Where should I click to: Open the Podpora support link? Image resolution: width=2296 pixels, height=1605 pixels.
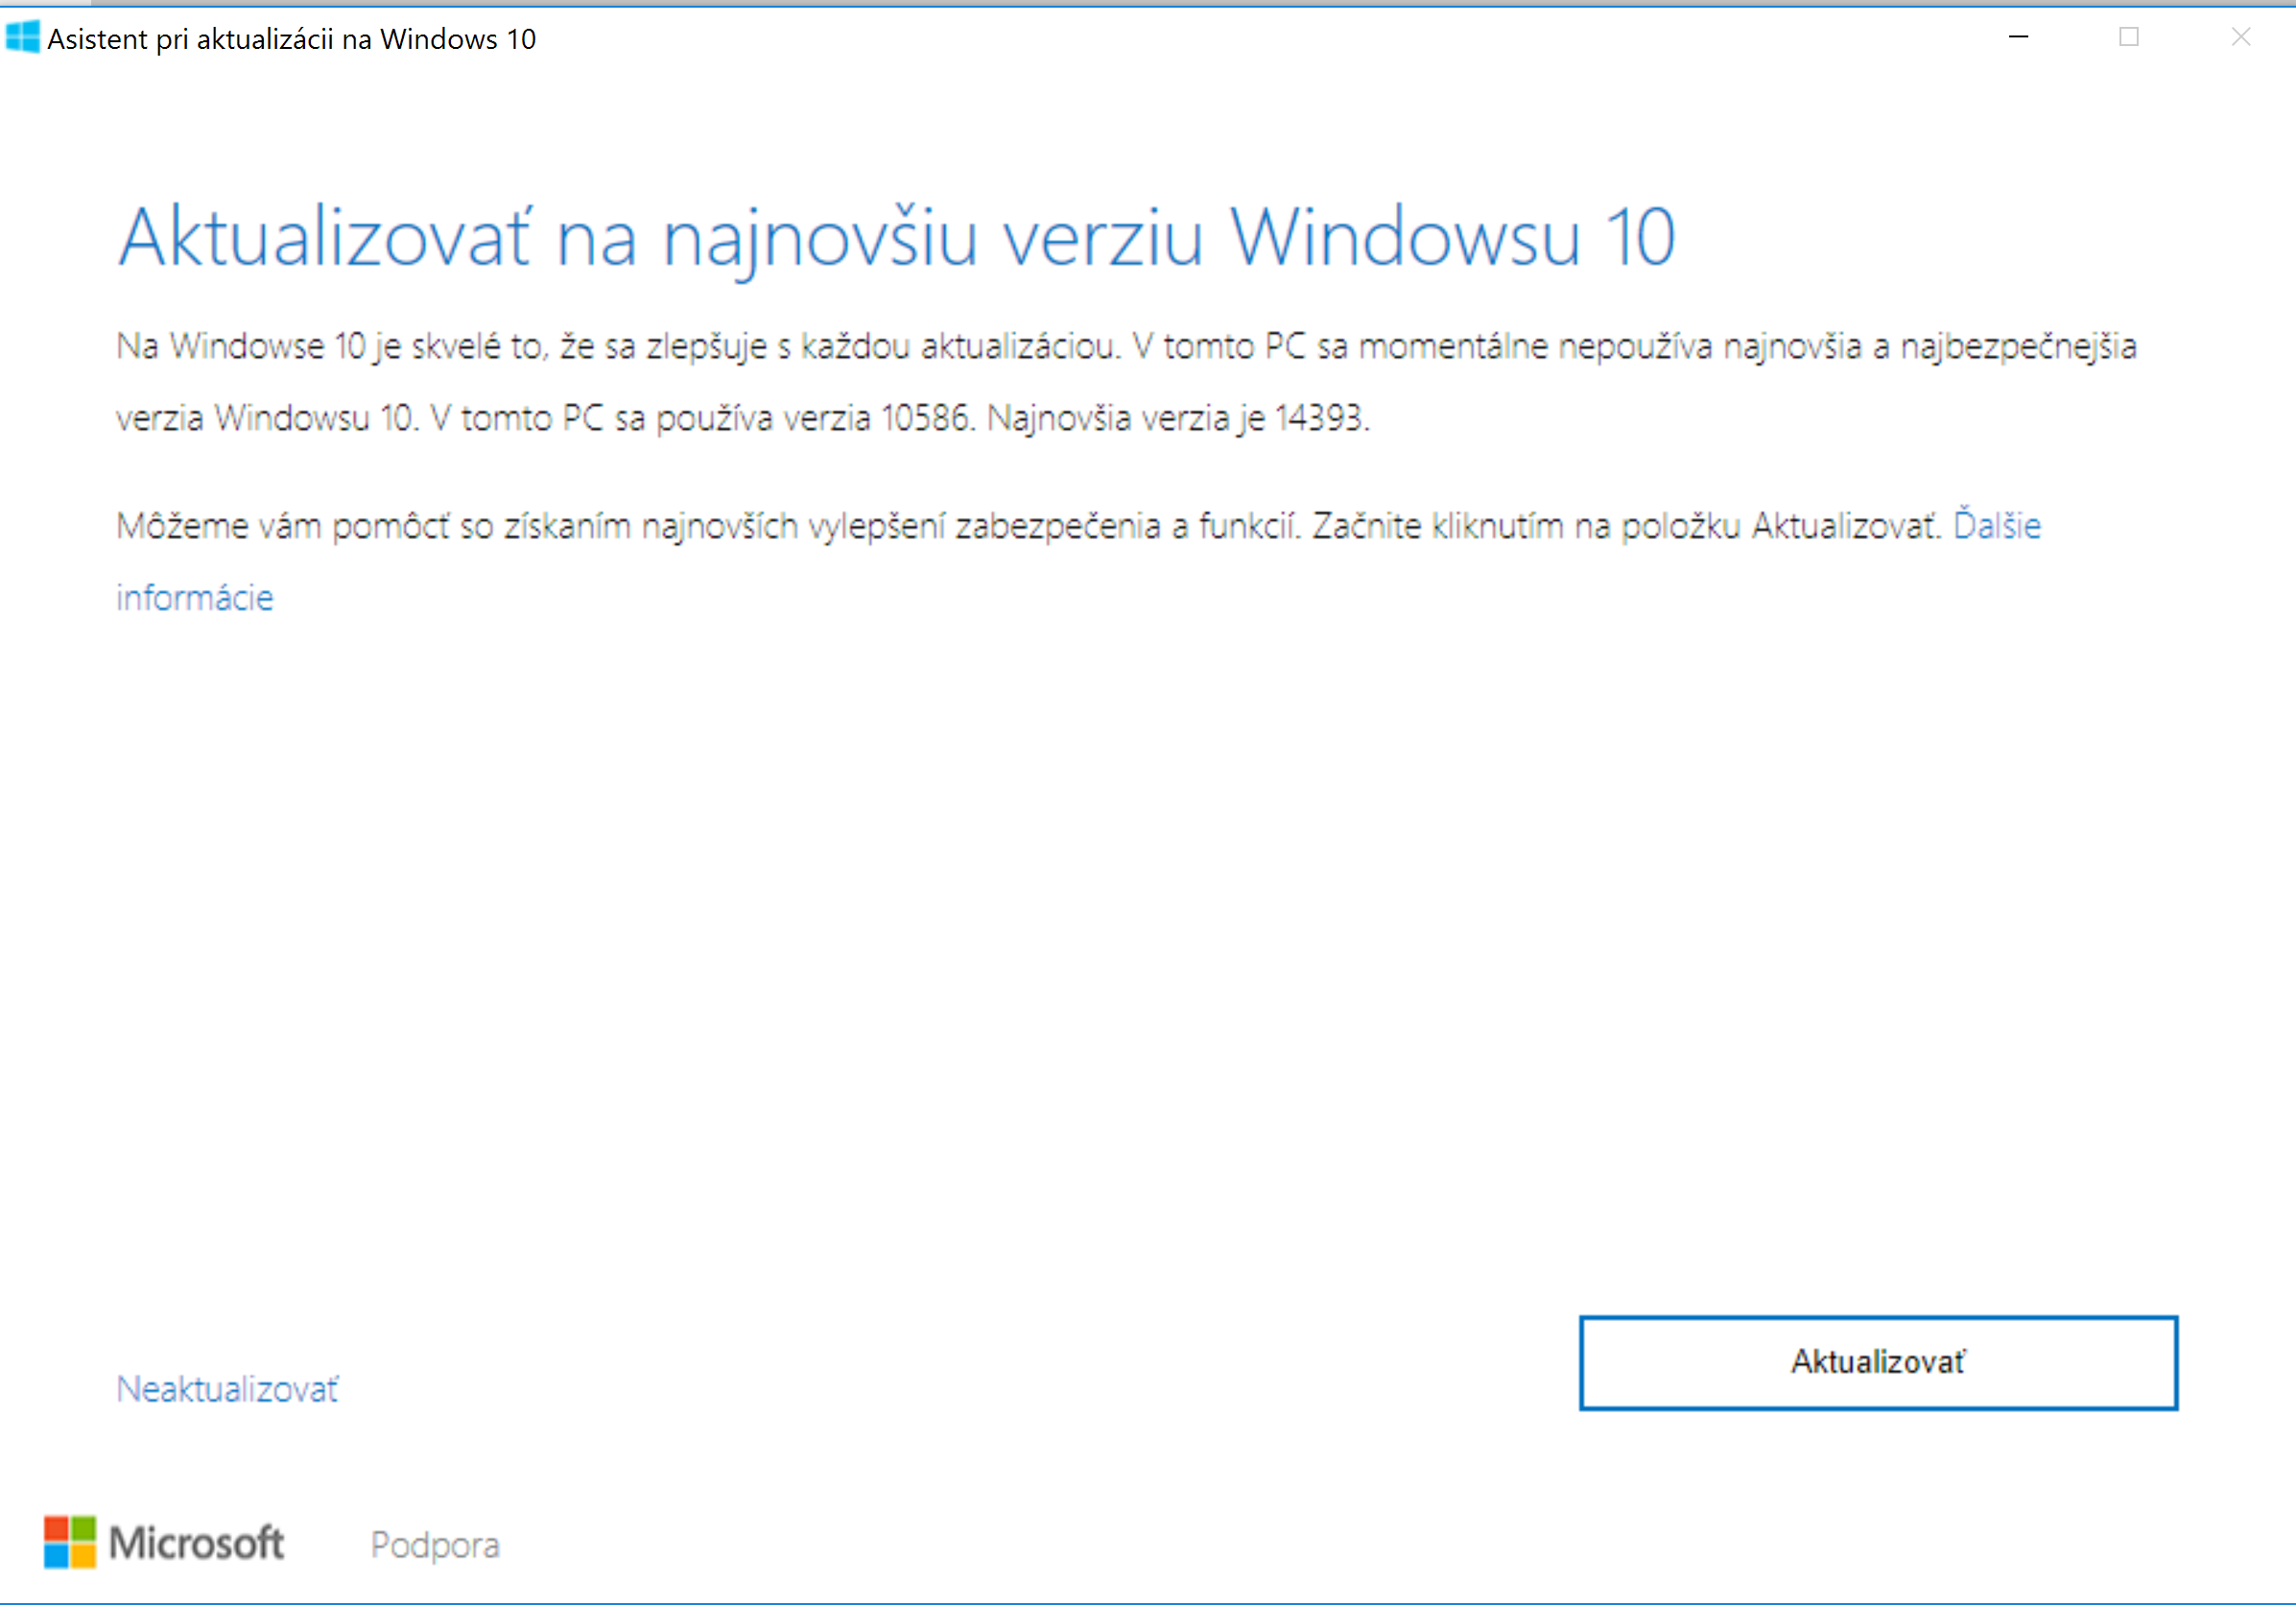pyautogui.click(x=435, y=1545)
